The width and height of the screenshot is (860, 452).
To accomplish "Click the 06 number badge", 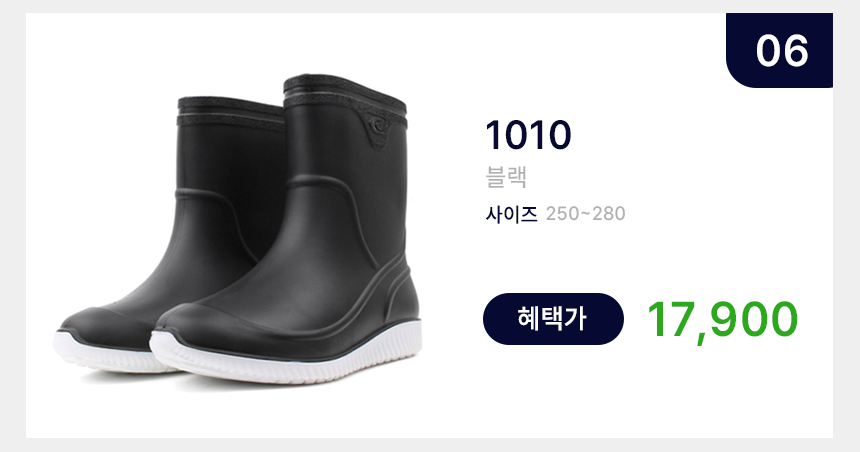I will (x=779, y=50).
